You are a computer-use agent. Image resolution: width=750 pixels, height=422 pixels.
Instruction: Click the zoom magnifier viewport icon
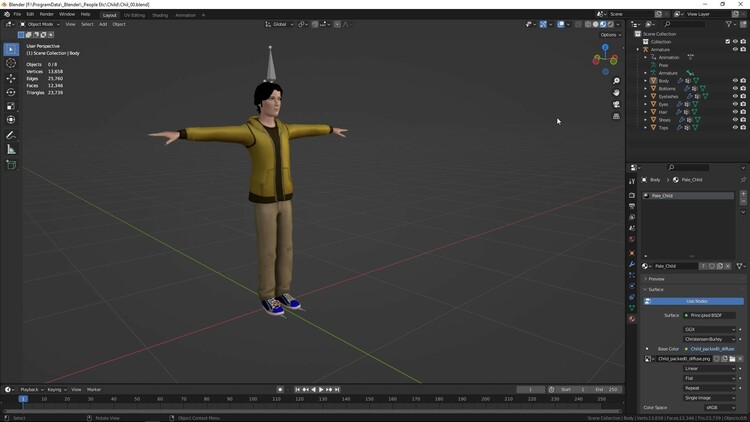click(617, 80)
